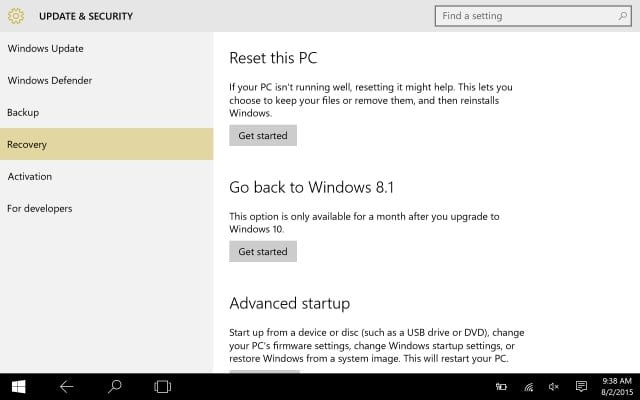Click the search magnifier in Find a setting
This screenshot has width=640, height=400.
pyautogui.click(x=622, y=16)
